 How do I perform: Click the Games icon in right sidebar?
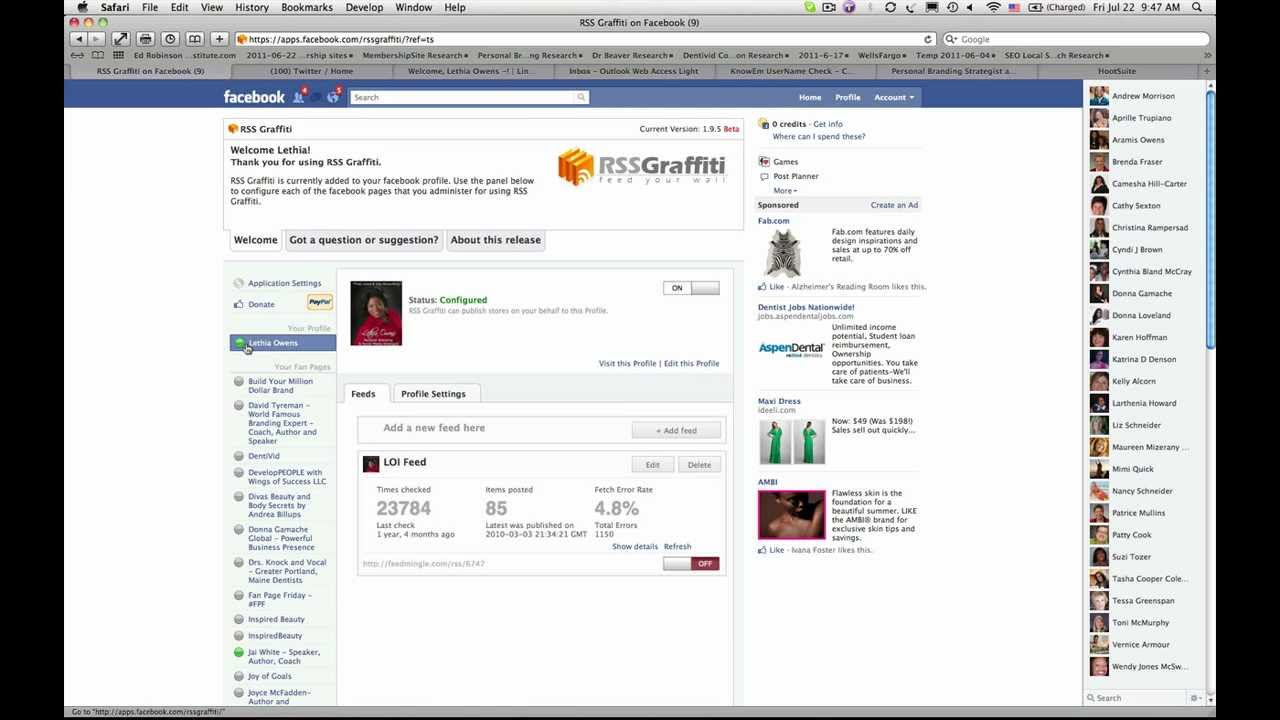[x=764, y=161]
